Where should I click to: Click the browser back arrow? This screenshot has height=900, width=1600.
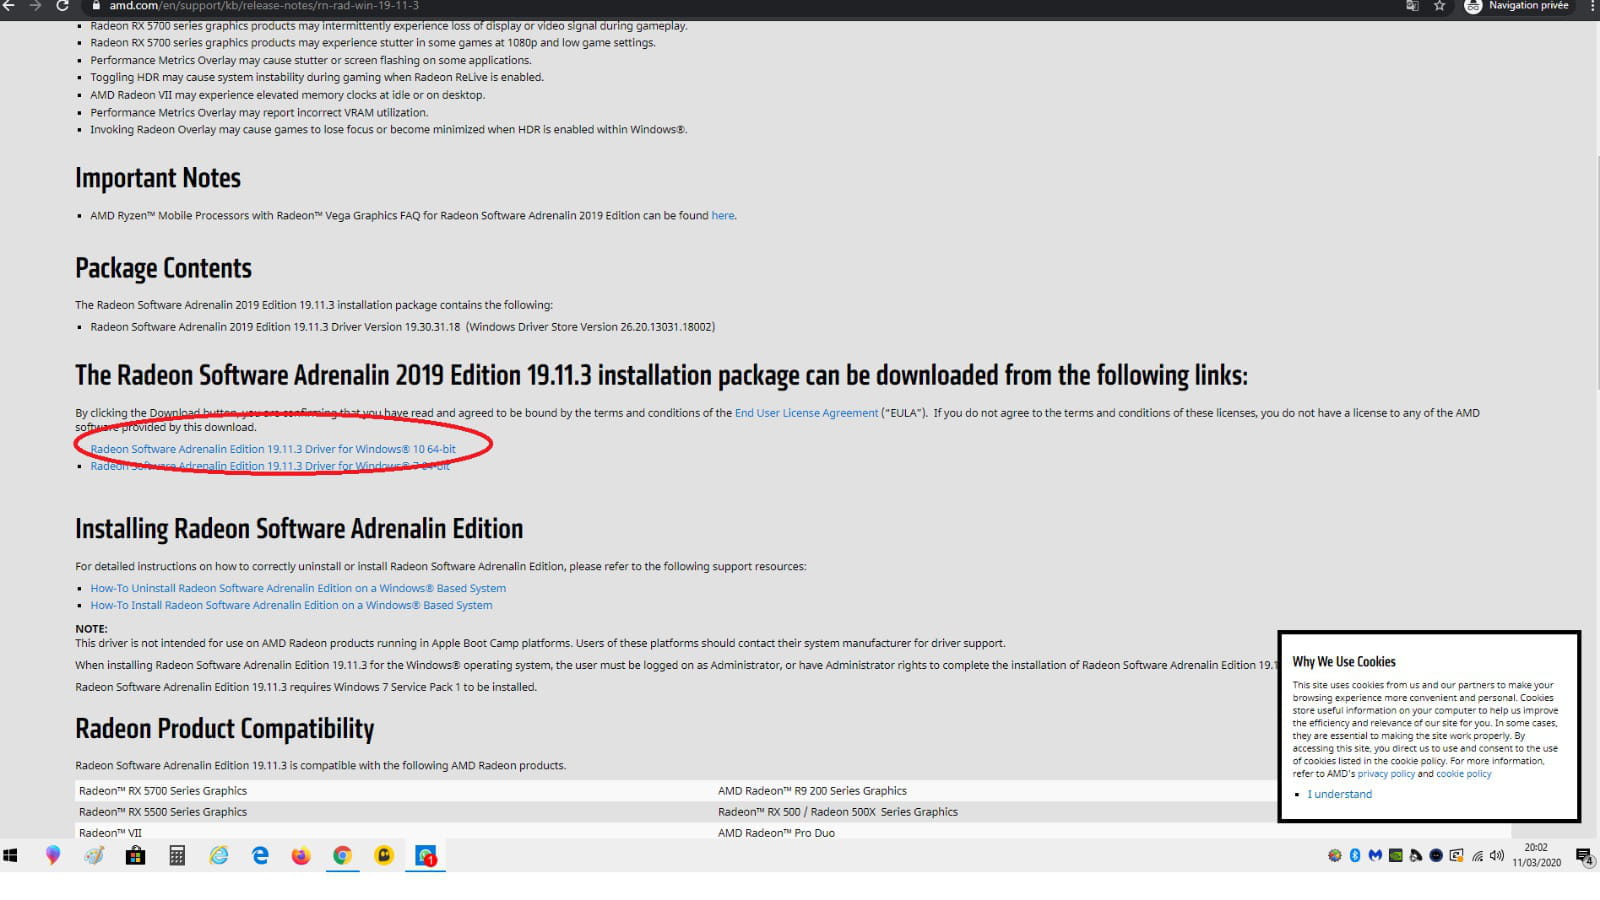click(x=8, y=6)
